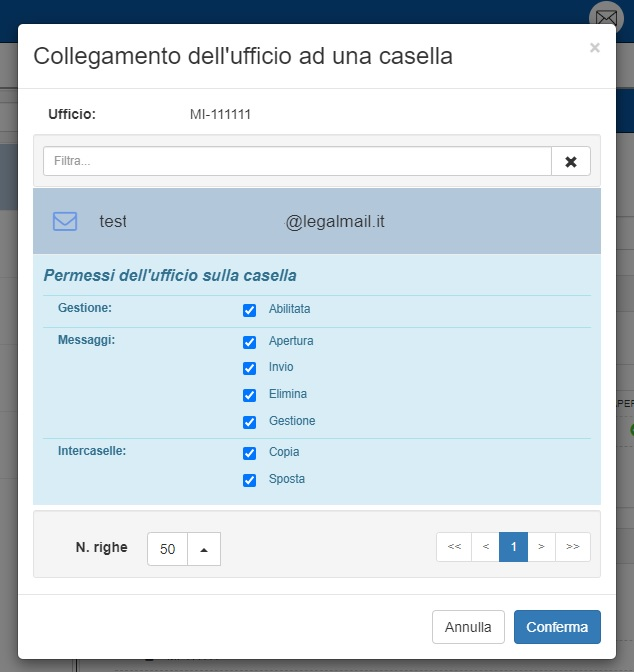
Task: Click the mail icon in the top header
Action: tap(605, 17)
